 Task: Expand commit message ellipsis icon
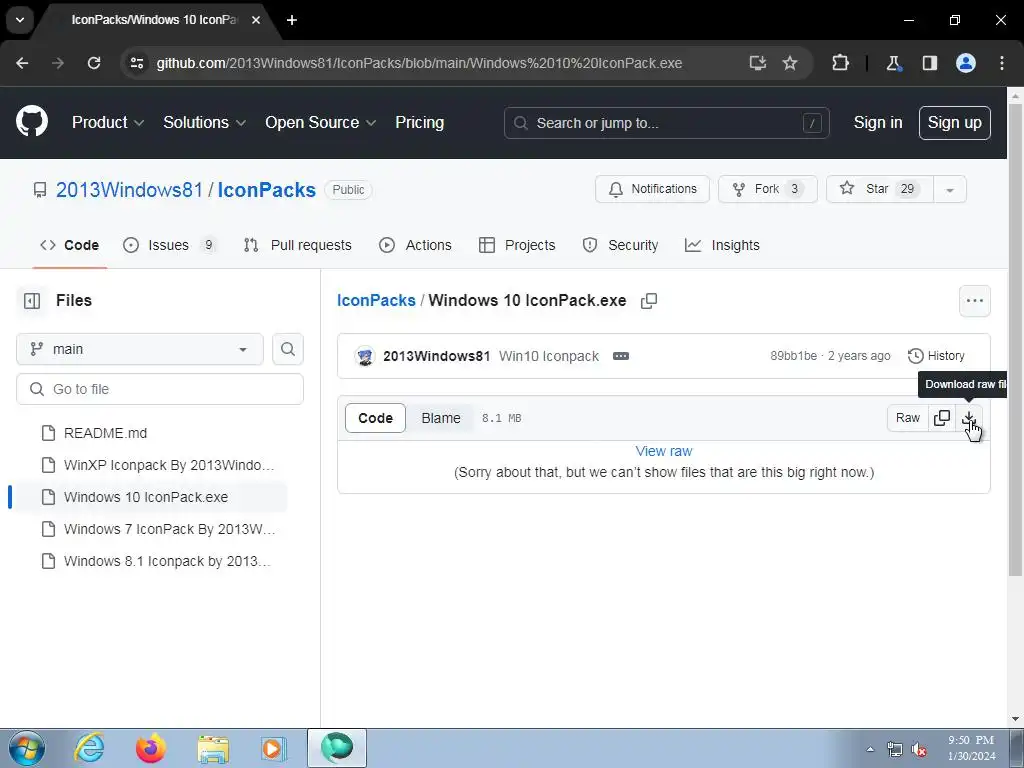click(x=620, y=356)
